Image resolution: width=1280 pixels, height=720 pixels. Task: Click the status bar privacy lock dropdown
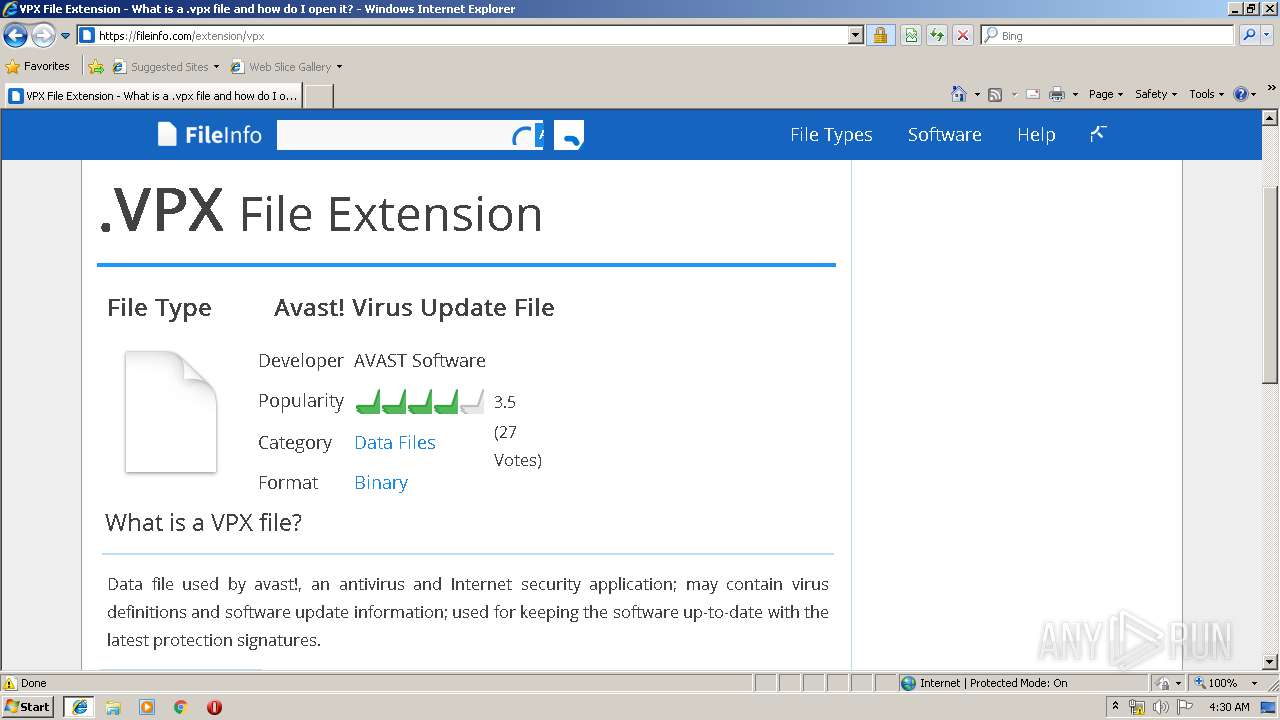point(1169,683)
